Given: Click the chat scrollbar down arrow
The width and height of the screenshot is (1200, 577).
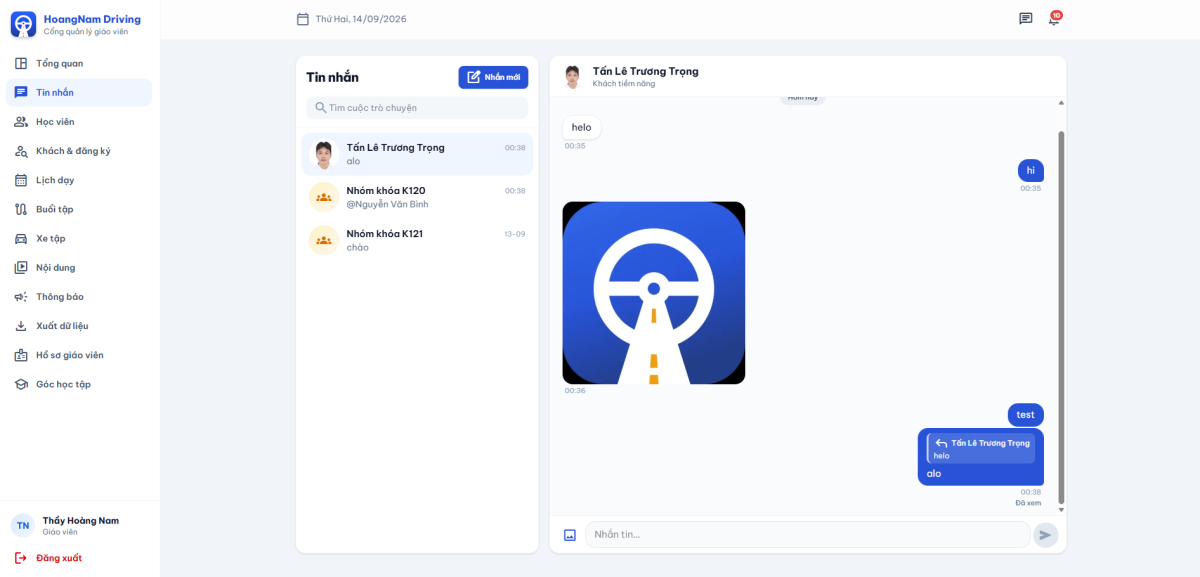Looking at the screenshot, I should point(1061,510).
